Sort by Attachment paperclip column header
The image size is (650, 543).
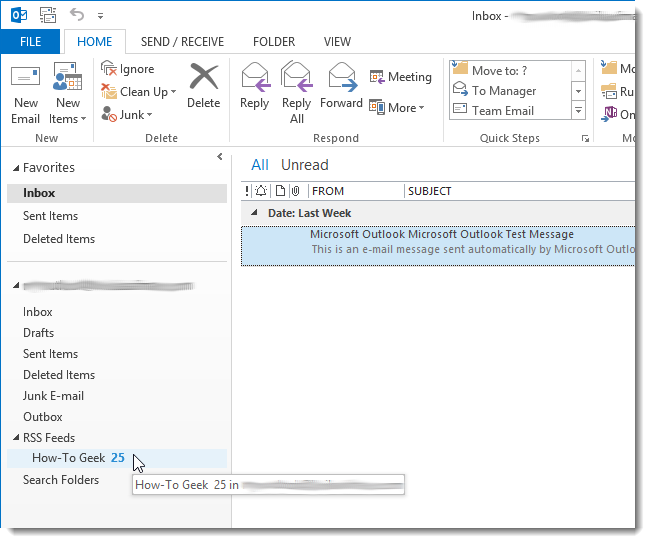point(296,191)
